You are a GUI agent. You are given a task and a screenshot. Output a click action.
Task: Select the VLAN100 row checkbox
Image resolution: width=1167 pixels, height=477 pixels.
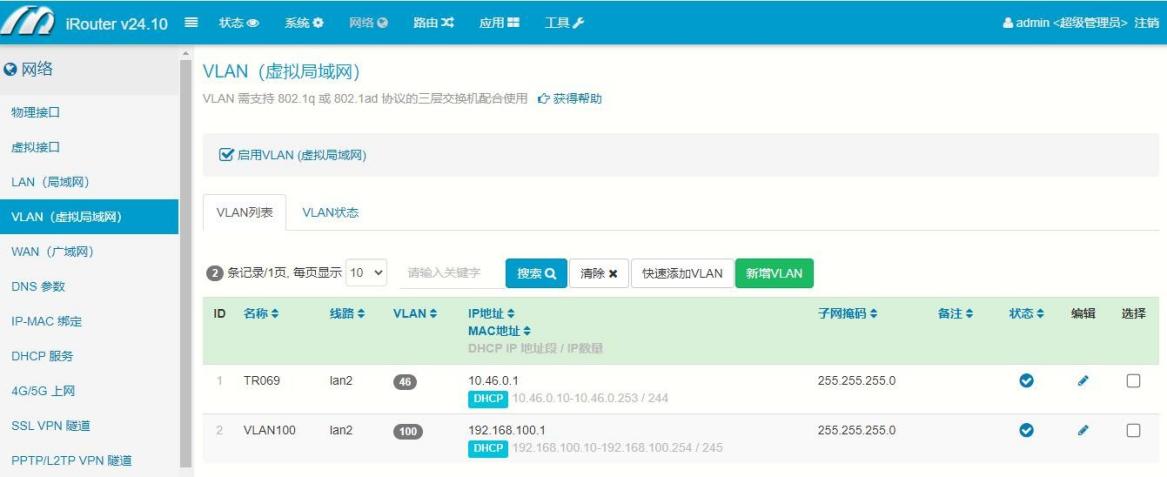(1133, 430)
